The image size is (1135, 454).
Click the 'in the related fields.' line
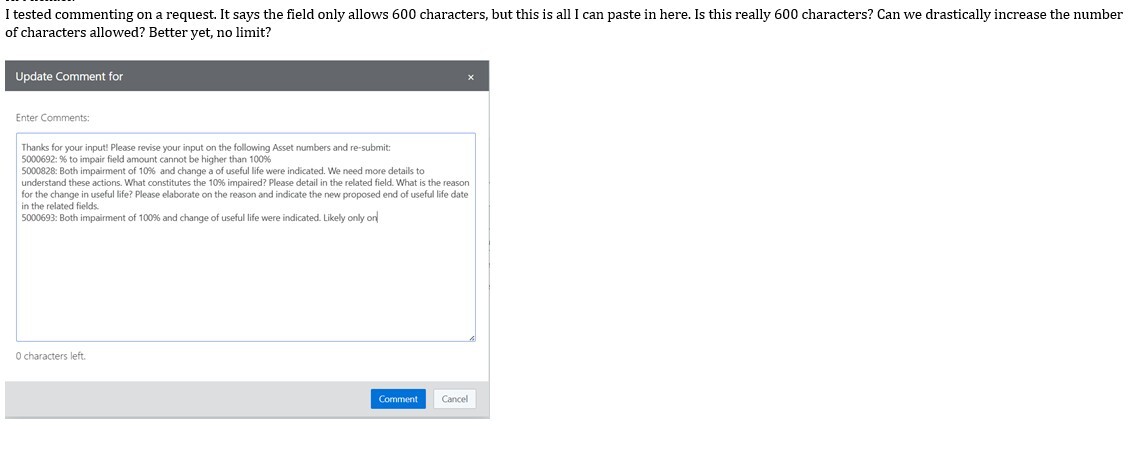pos(60,206)
